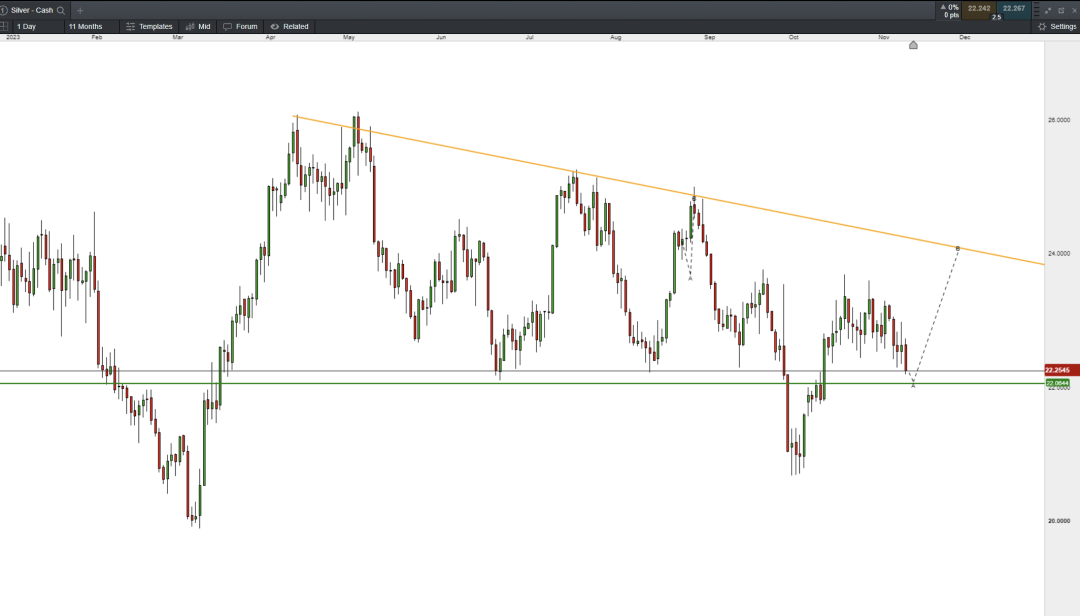This screenshot has width=1080, height=616.
Task: Open chart Settings
Action: (x=1057, y=26)
